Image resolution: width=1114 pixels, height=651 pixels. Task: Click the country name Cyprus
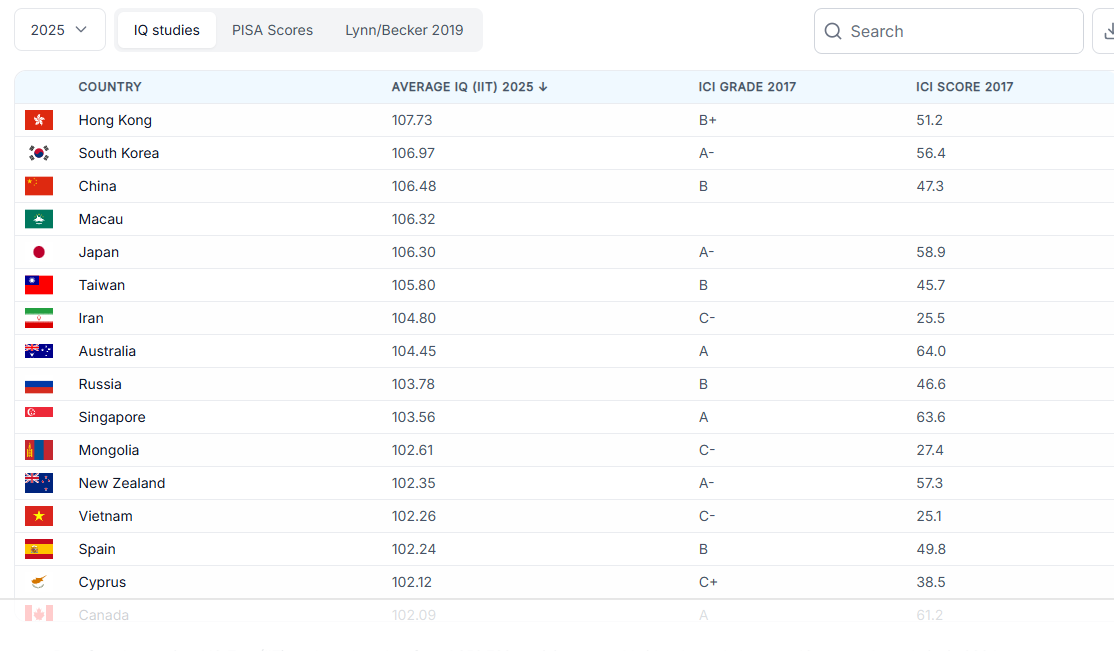[x=102, y=582]
